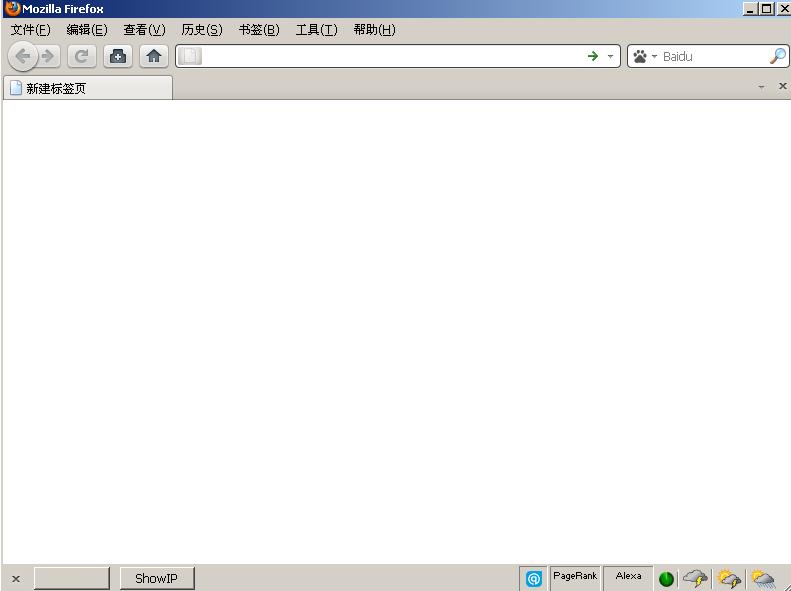This screenshot has width=791, height=591.
Task: Reload the page with the refresh icon
Action: coord(82,56)
